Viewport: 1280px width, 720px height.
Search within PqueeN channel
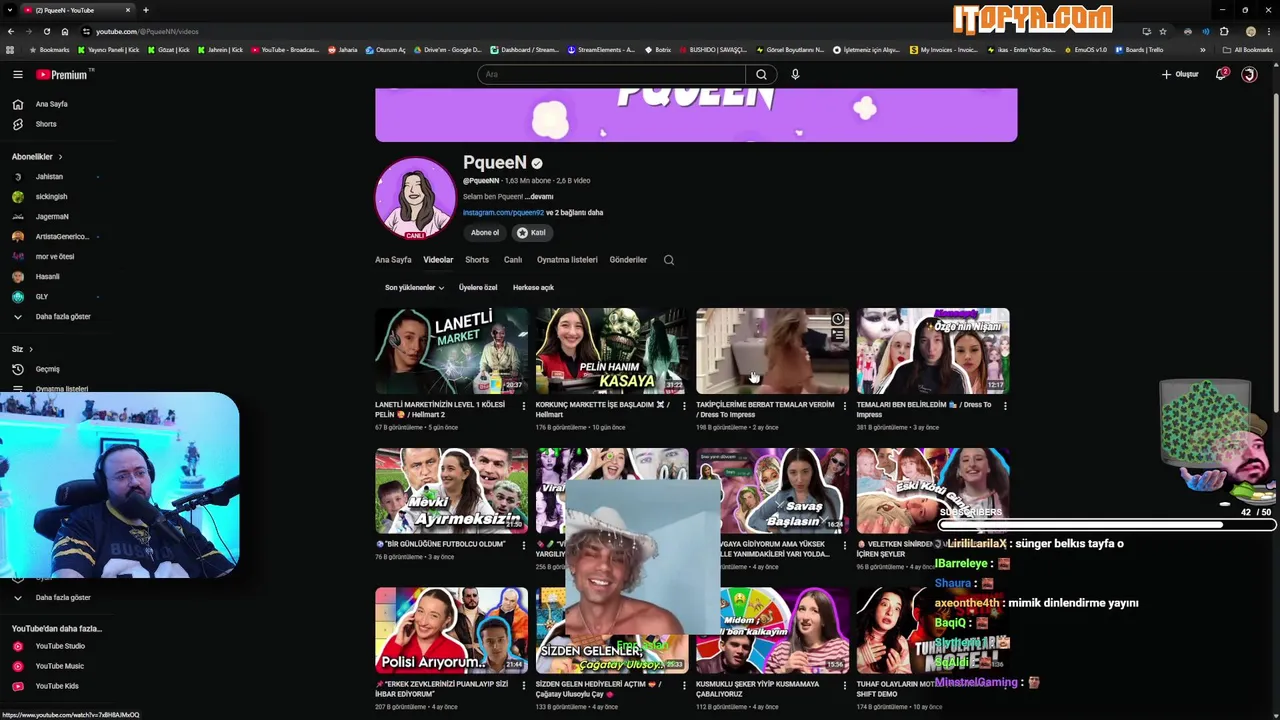(669, 260)
